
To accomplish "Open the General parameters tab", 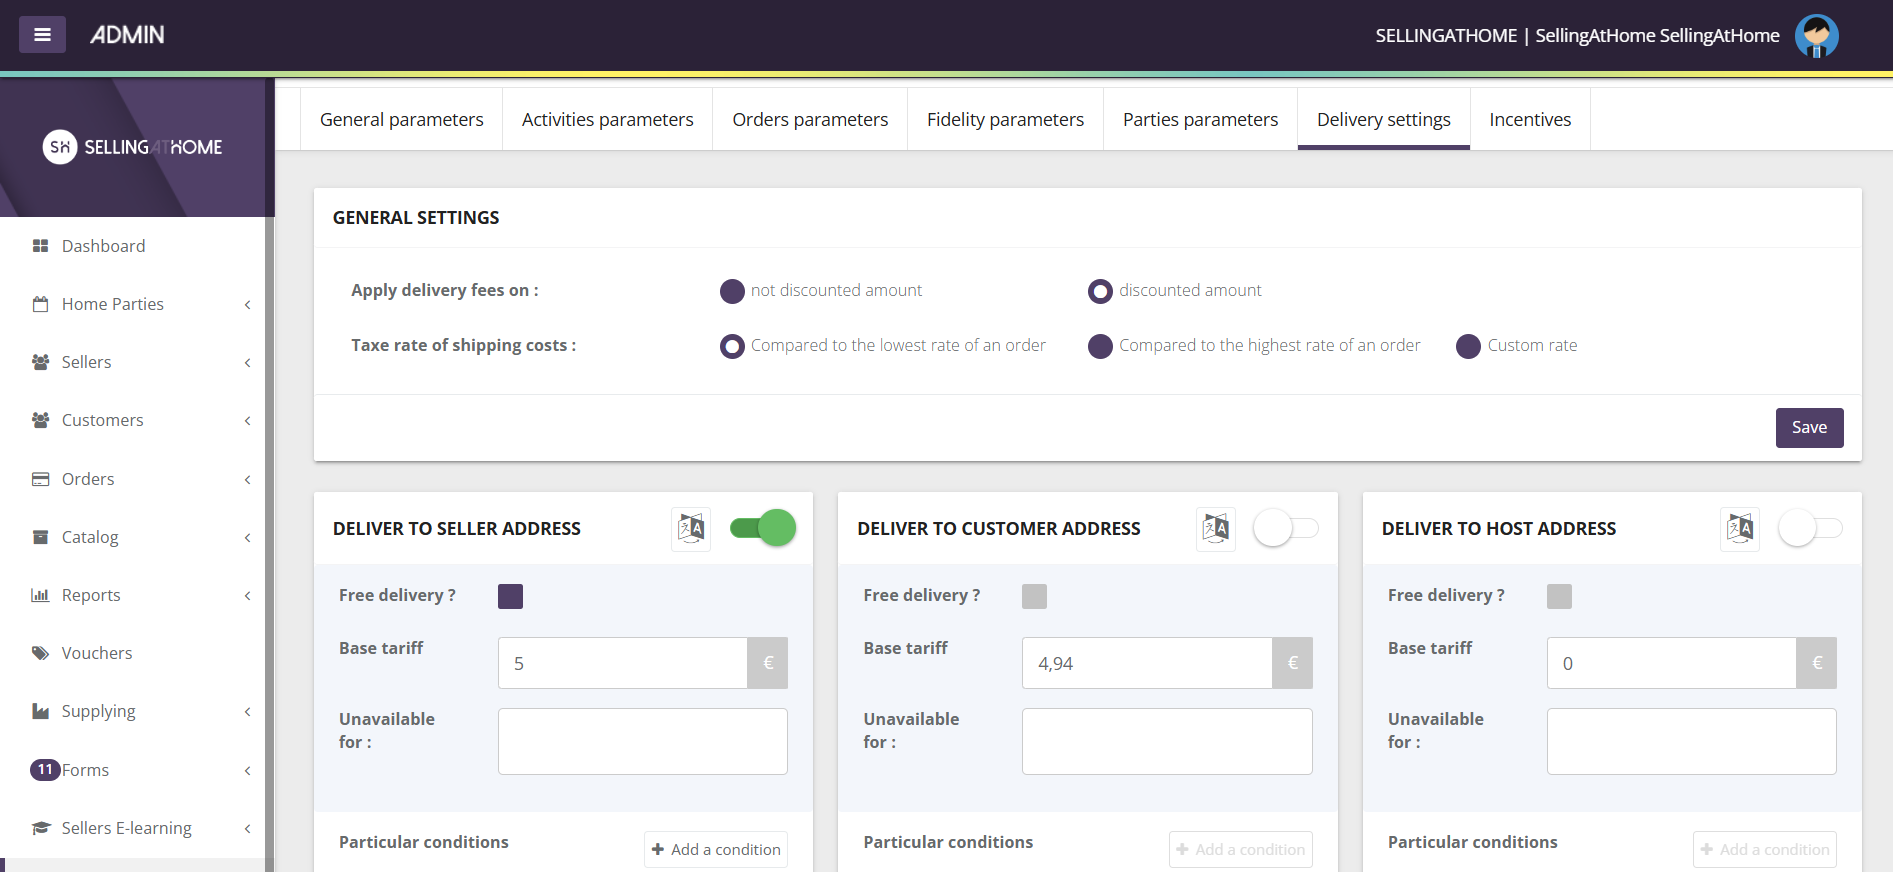I will point(401,119).
